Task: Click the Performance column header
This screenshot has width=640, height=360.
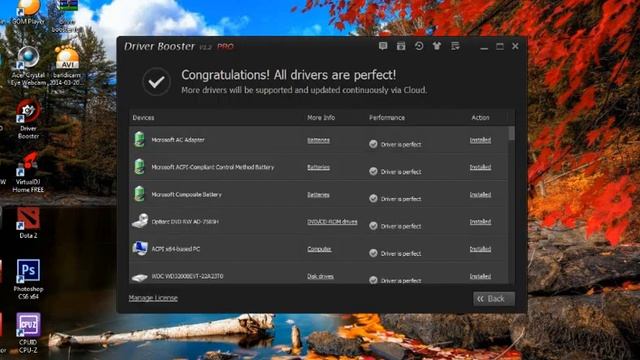Action: [x=387, y=118]
